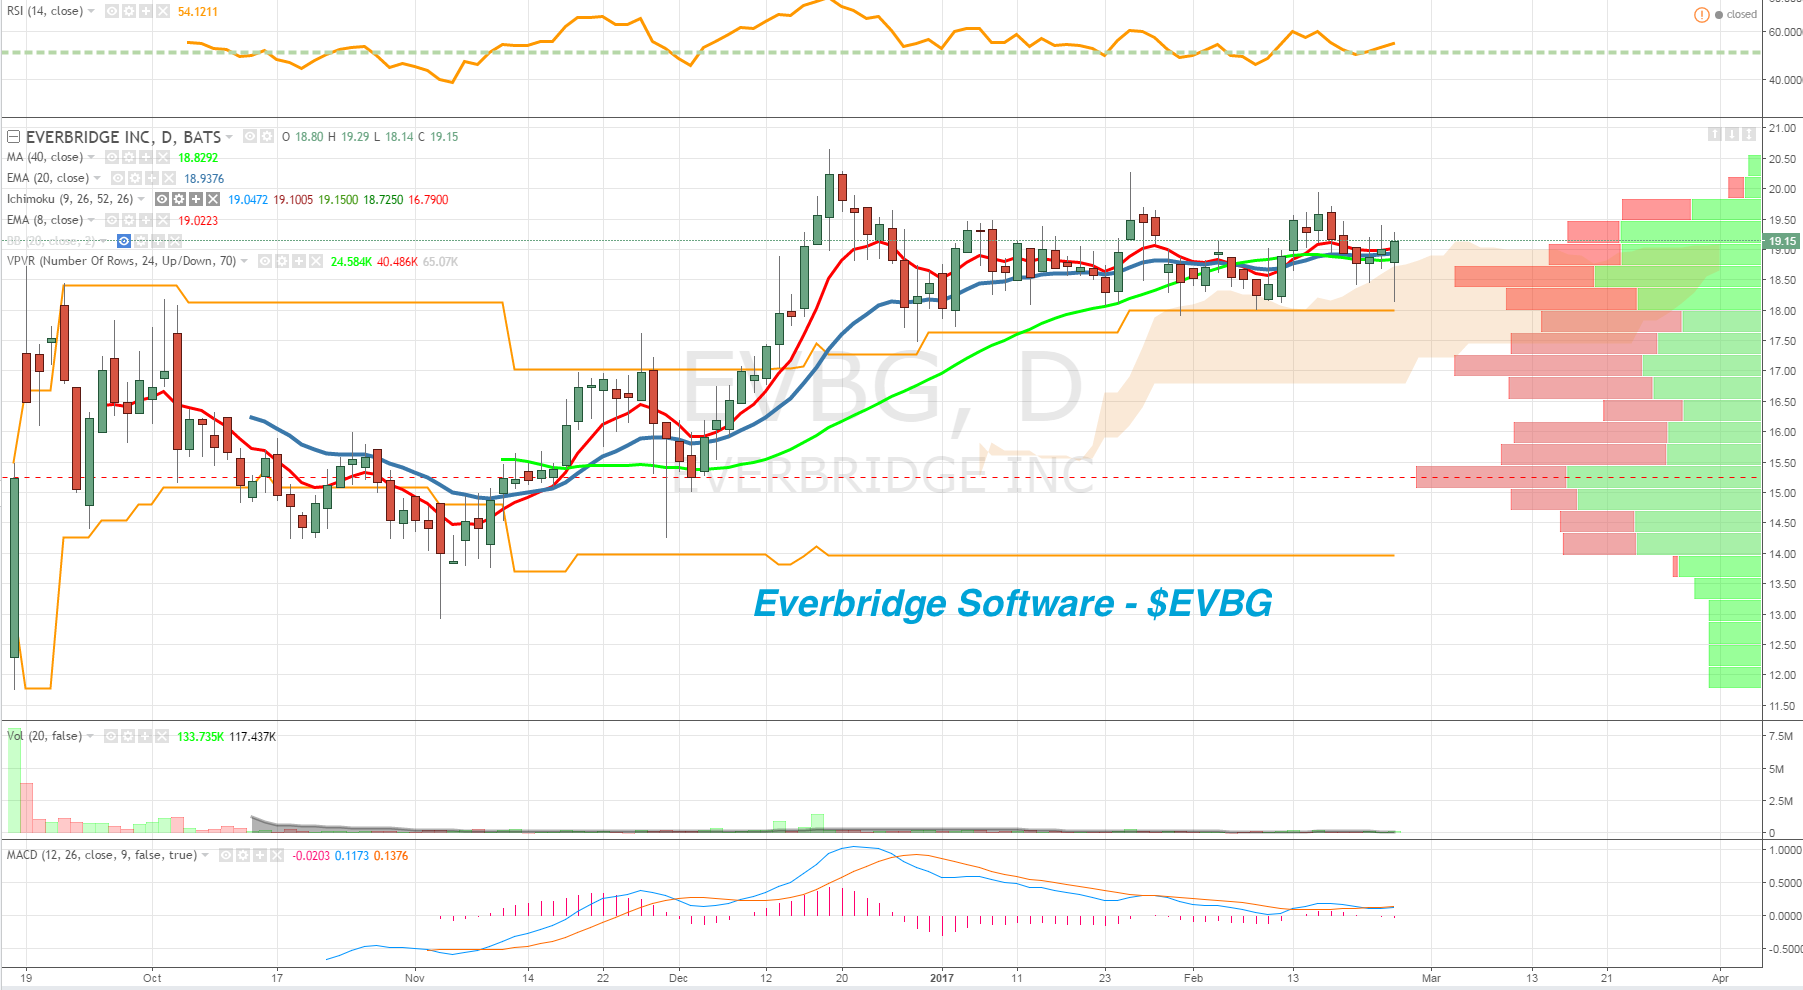Open MACD settings gear
The height and width of the screenshot is (990, 1803).
click(243, 855)
